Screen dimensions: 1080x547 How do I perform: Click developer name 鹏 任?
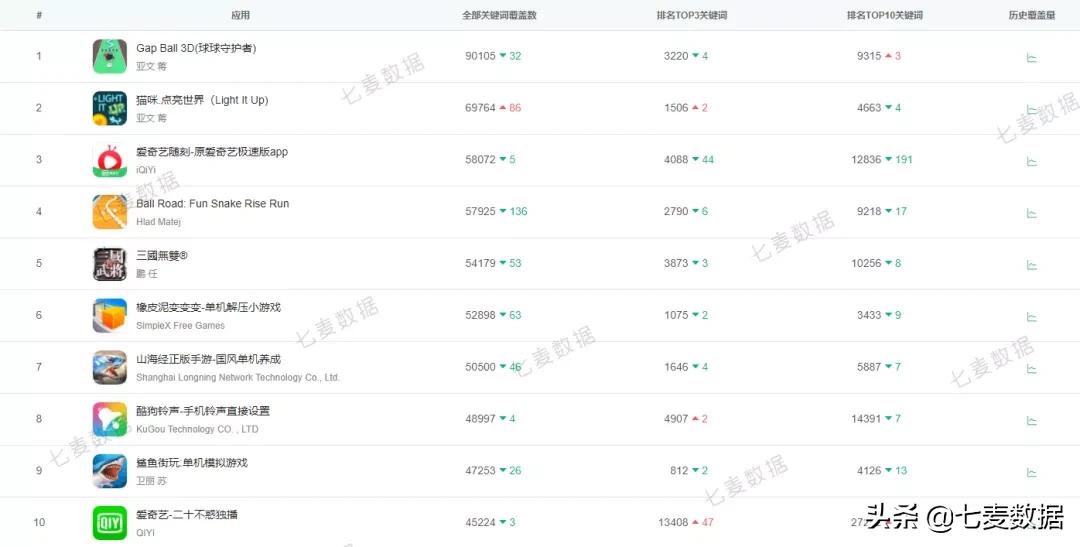tap(146, 274)
